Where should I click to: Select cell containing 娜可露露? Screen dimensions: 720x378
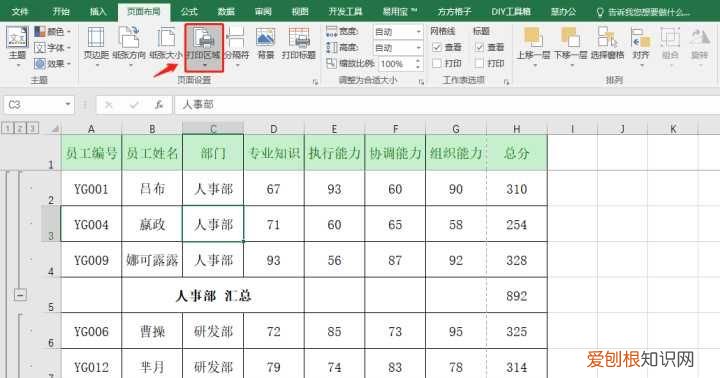[152, 260]
